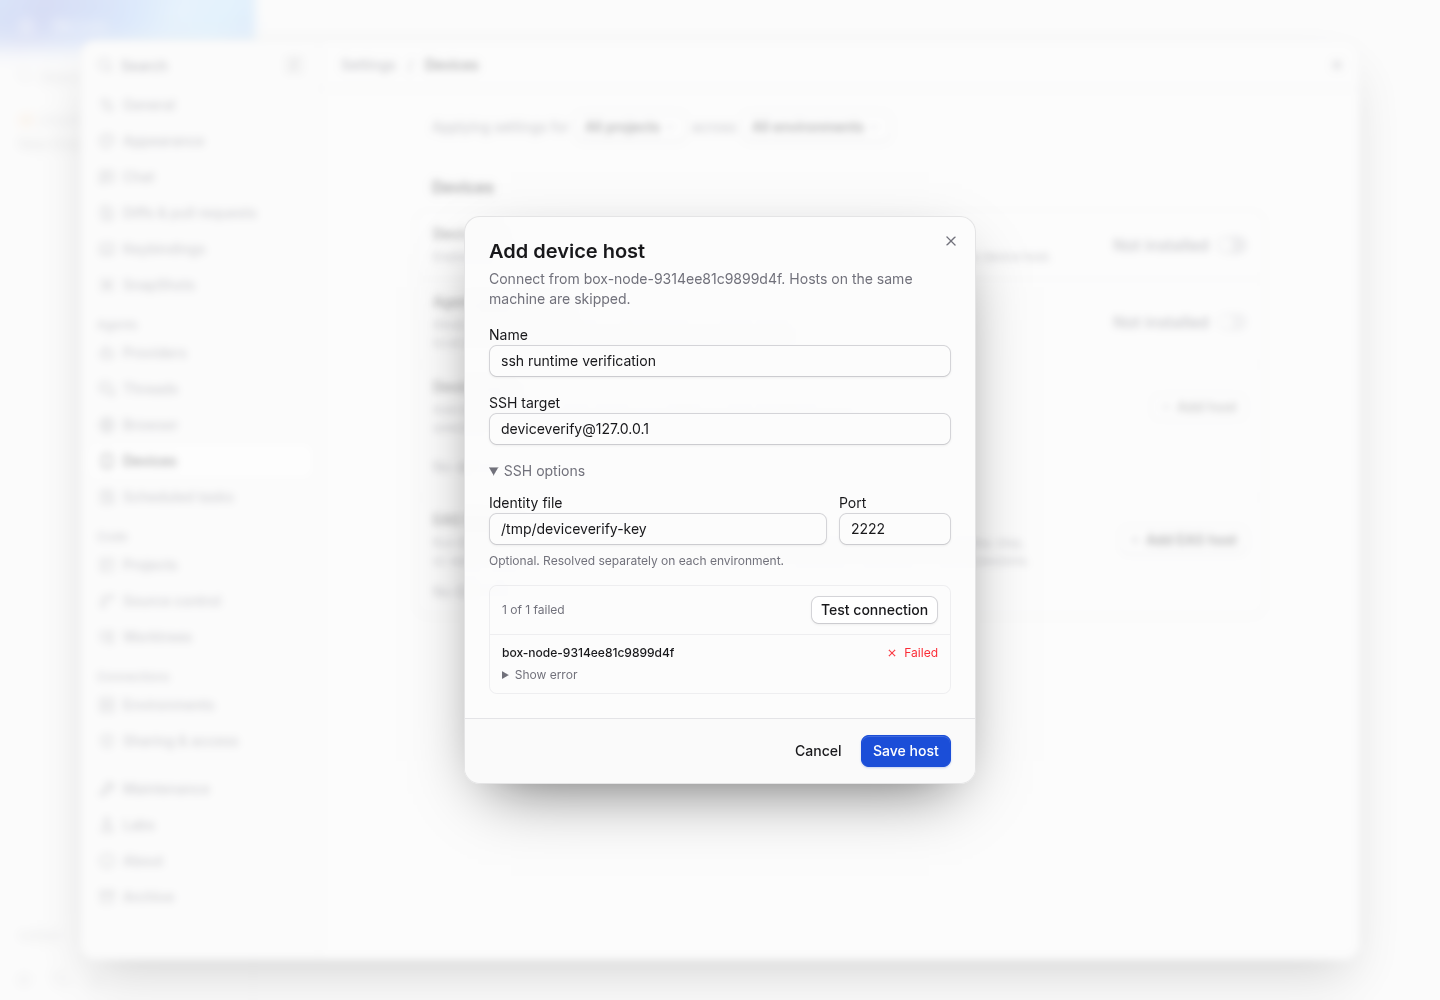Toggle the lower Not installed switch

click(1237, 322)
